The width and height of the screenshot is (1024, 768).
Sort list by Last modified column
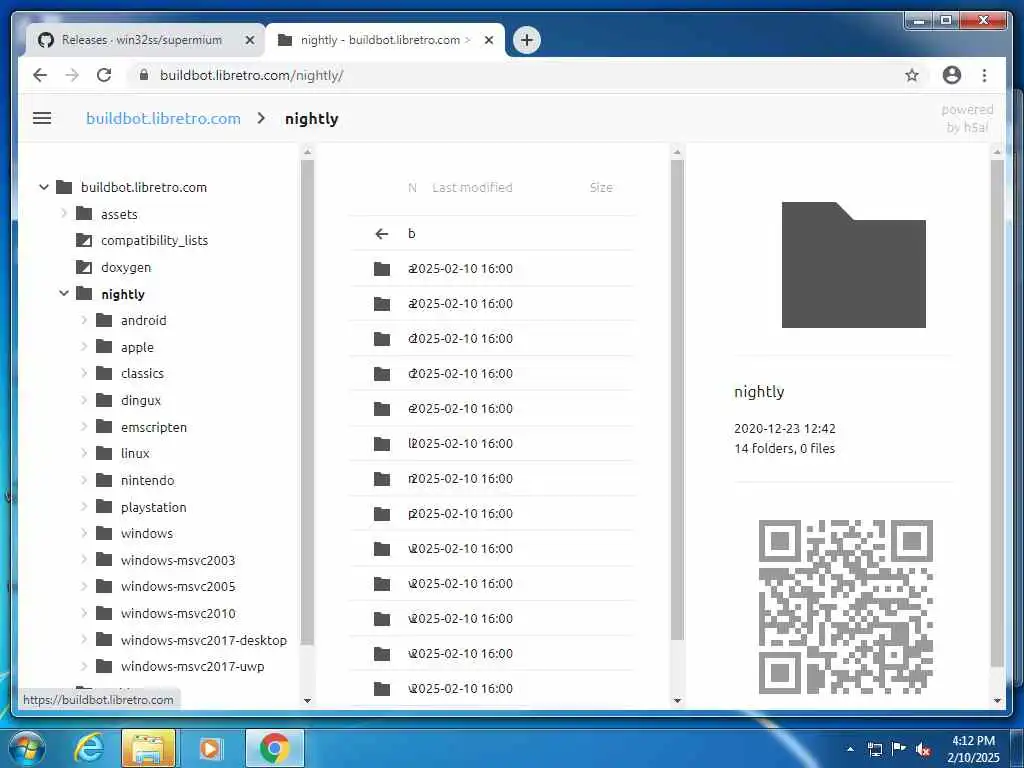472,187
